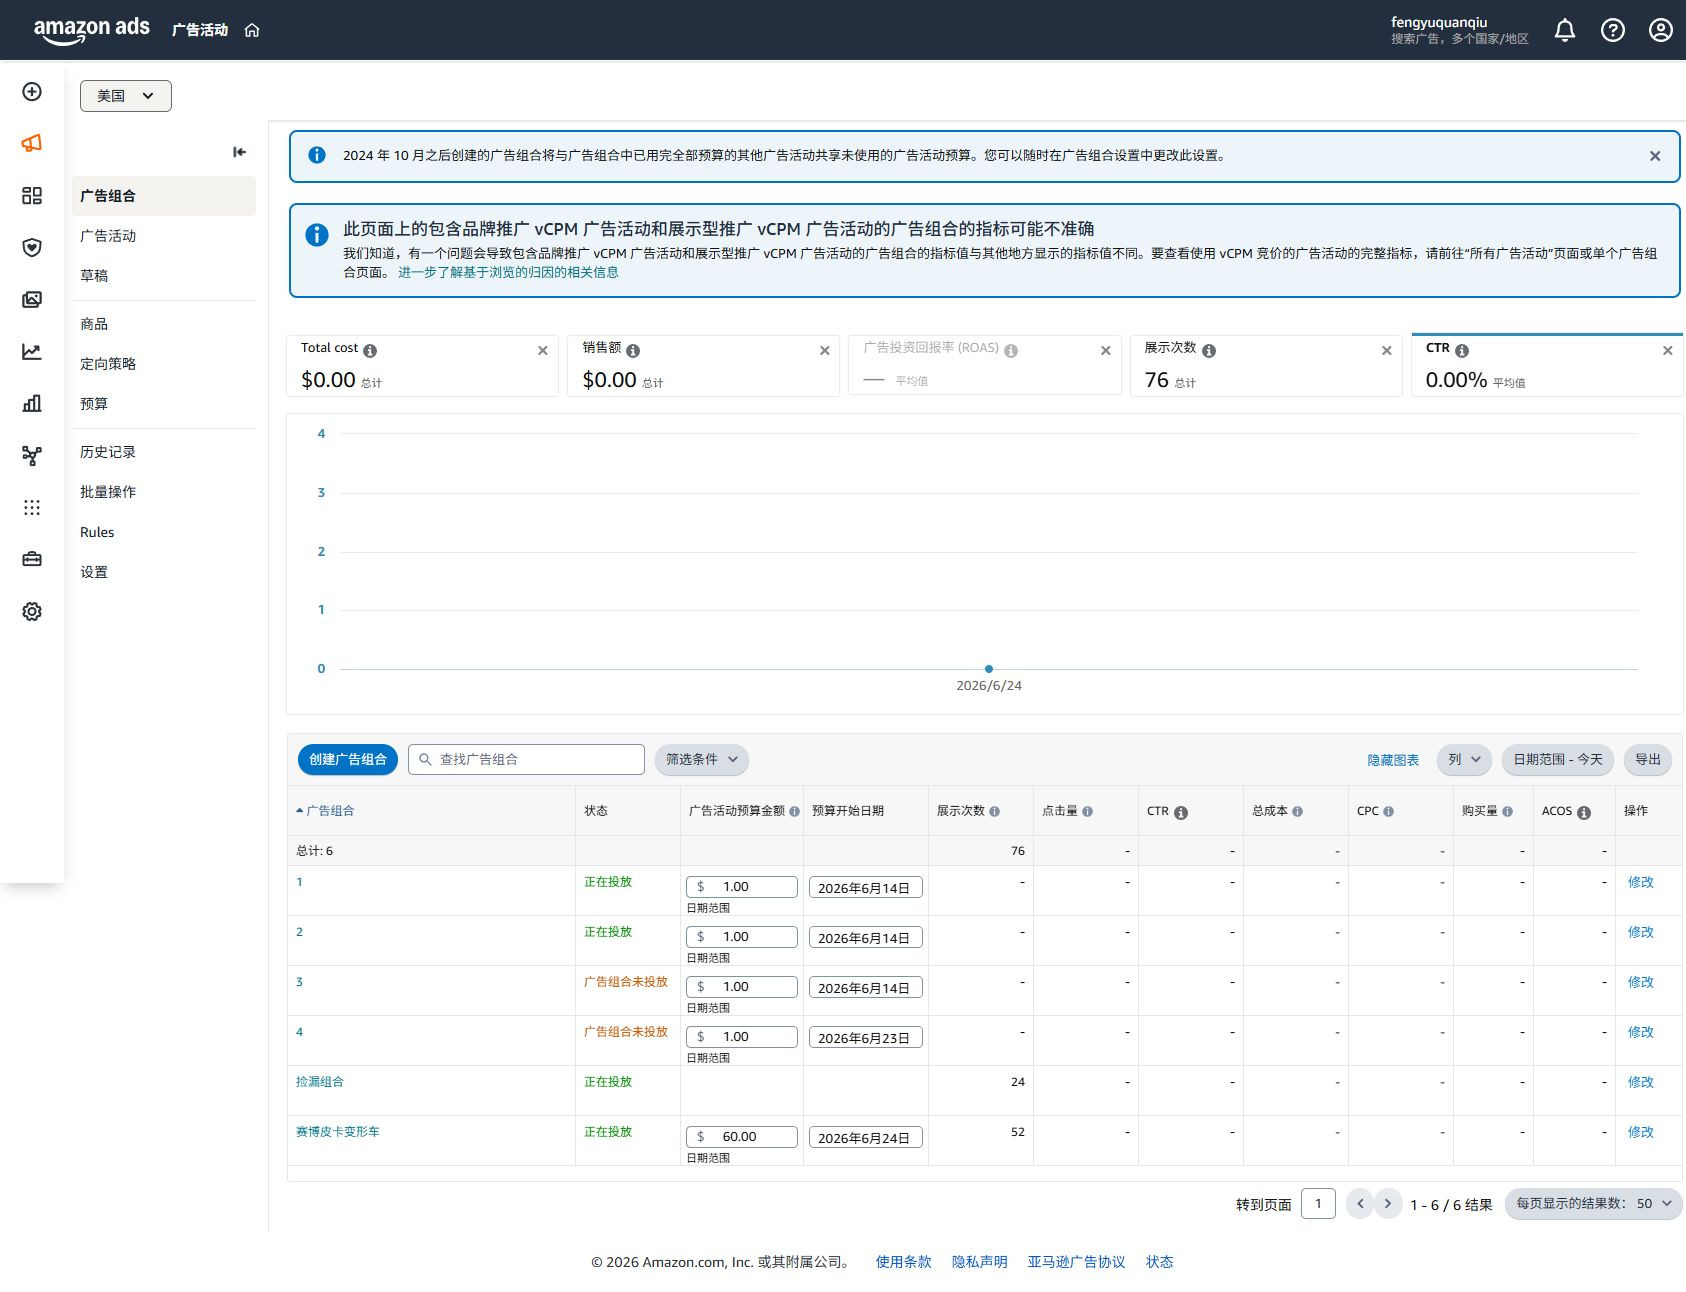This screenshot has height=1292, width=1686.
Task: Remove the CTR metric card
Action: tap(1668, 350)
